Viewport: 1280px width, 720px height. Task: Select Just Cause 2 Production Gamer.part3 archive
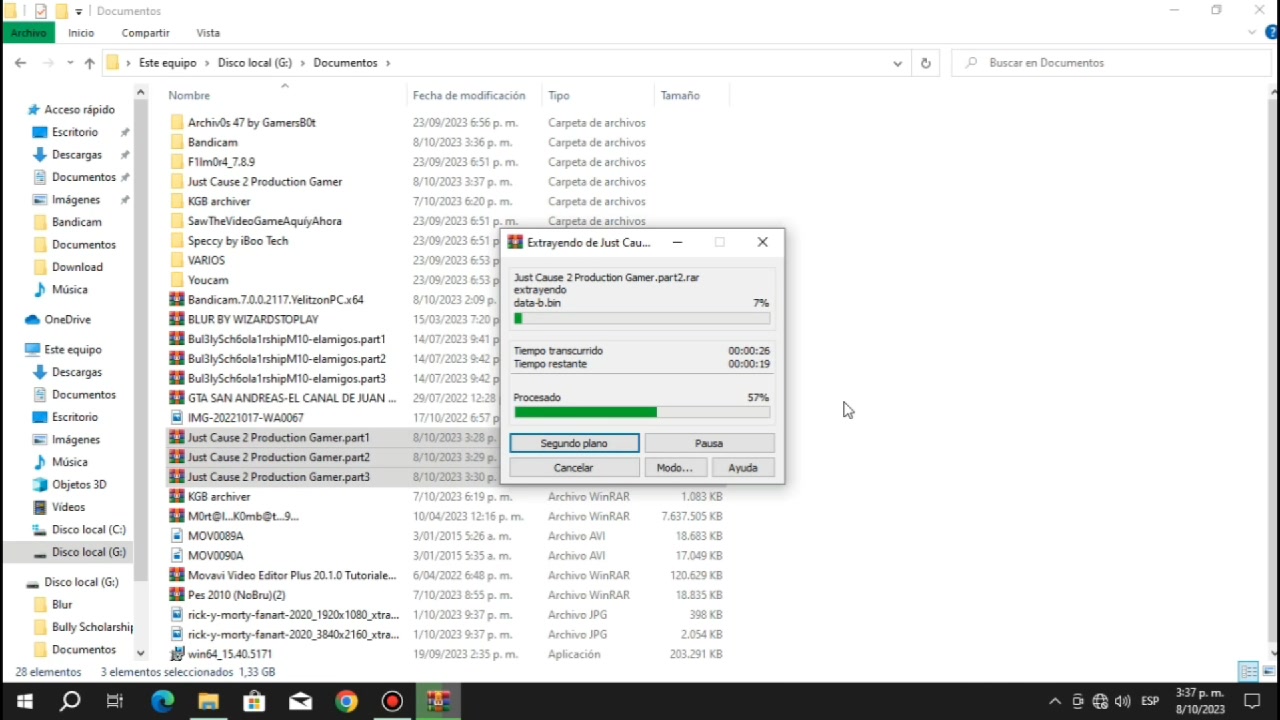(279, 477)
